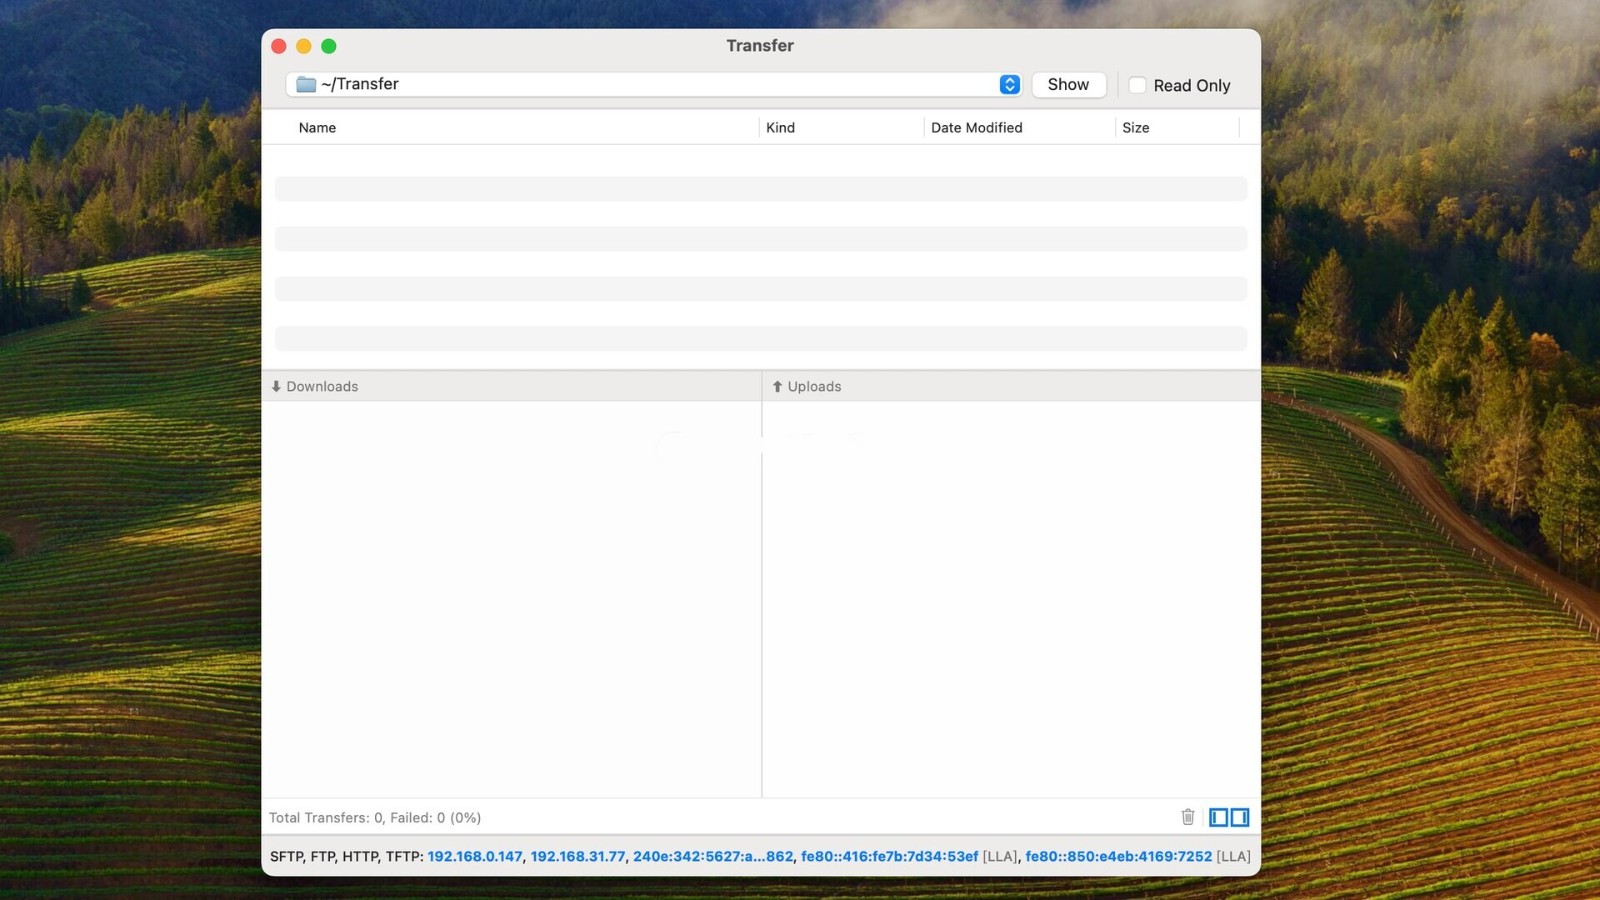Minimize the Transfer window
This screenshot has height=900, width=1600.
pos(304,46)
